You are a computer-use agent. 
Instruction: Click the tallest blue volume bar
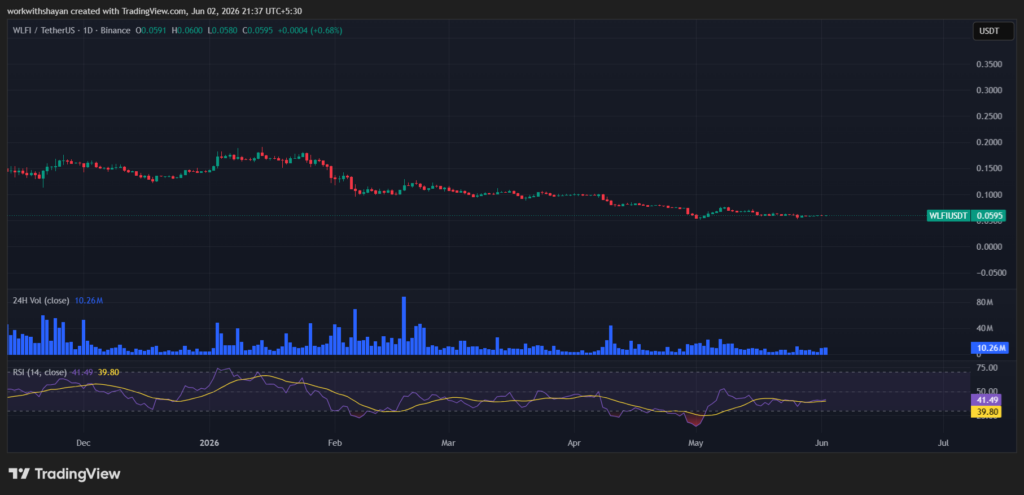click(404, 326)
